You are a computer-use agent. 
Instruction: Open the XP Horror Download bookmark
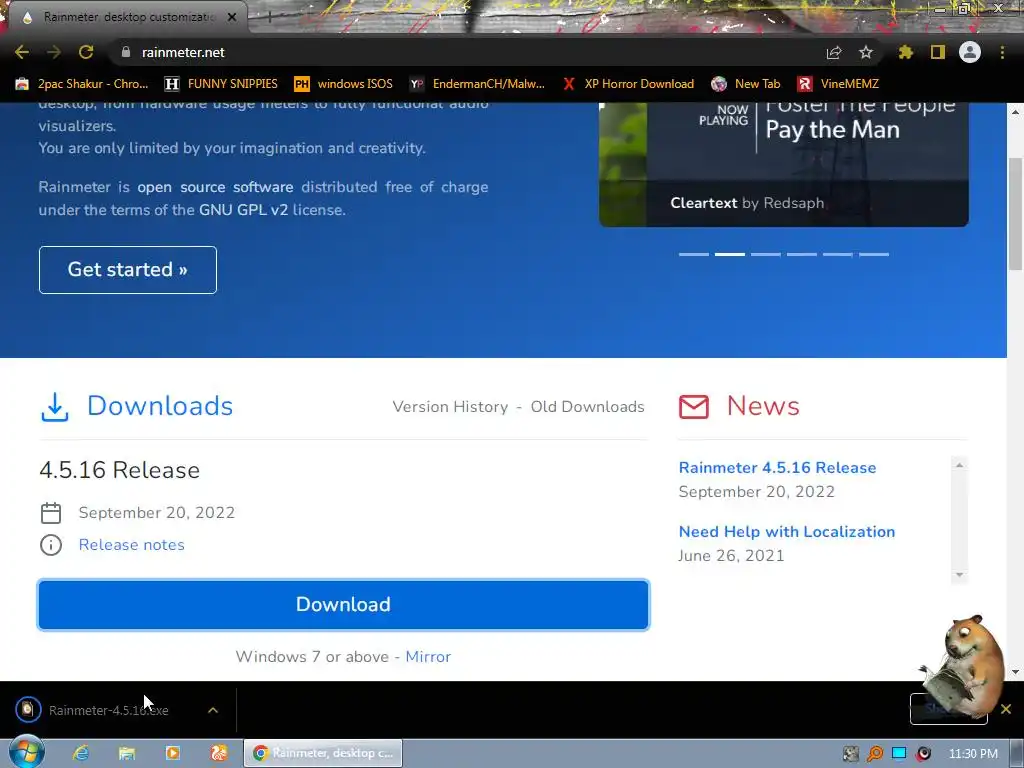pos(628,84)
